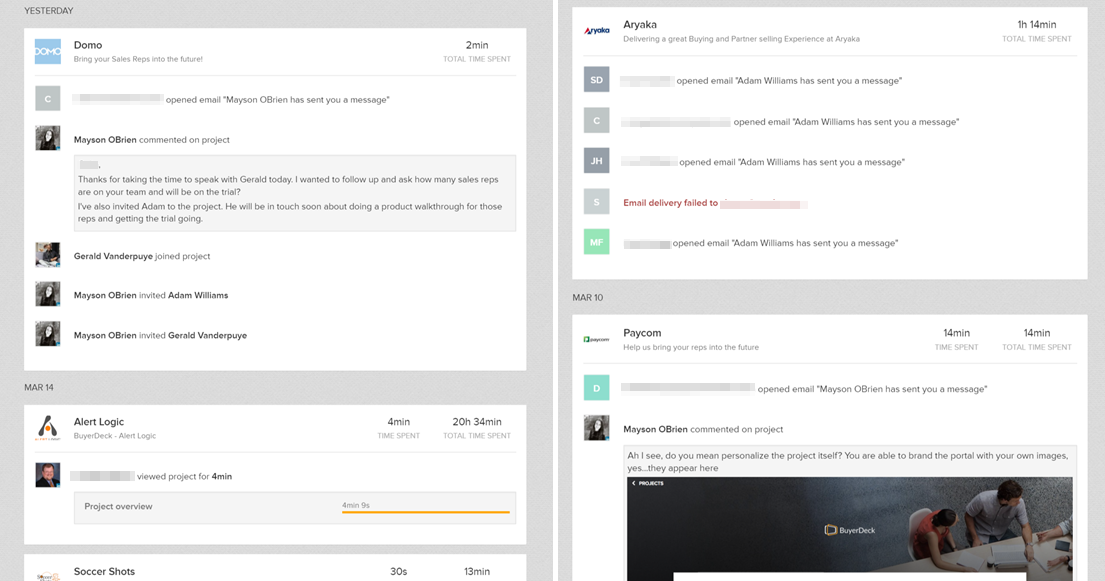This screenshot has width=1105, height=581.
Task: Click Paycom '14min' Time Spent value
Action: [x=956, y=333]
